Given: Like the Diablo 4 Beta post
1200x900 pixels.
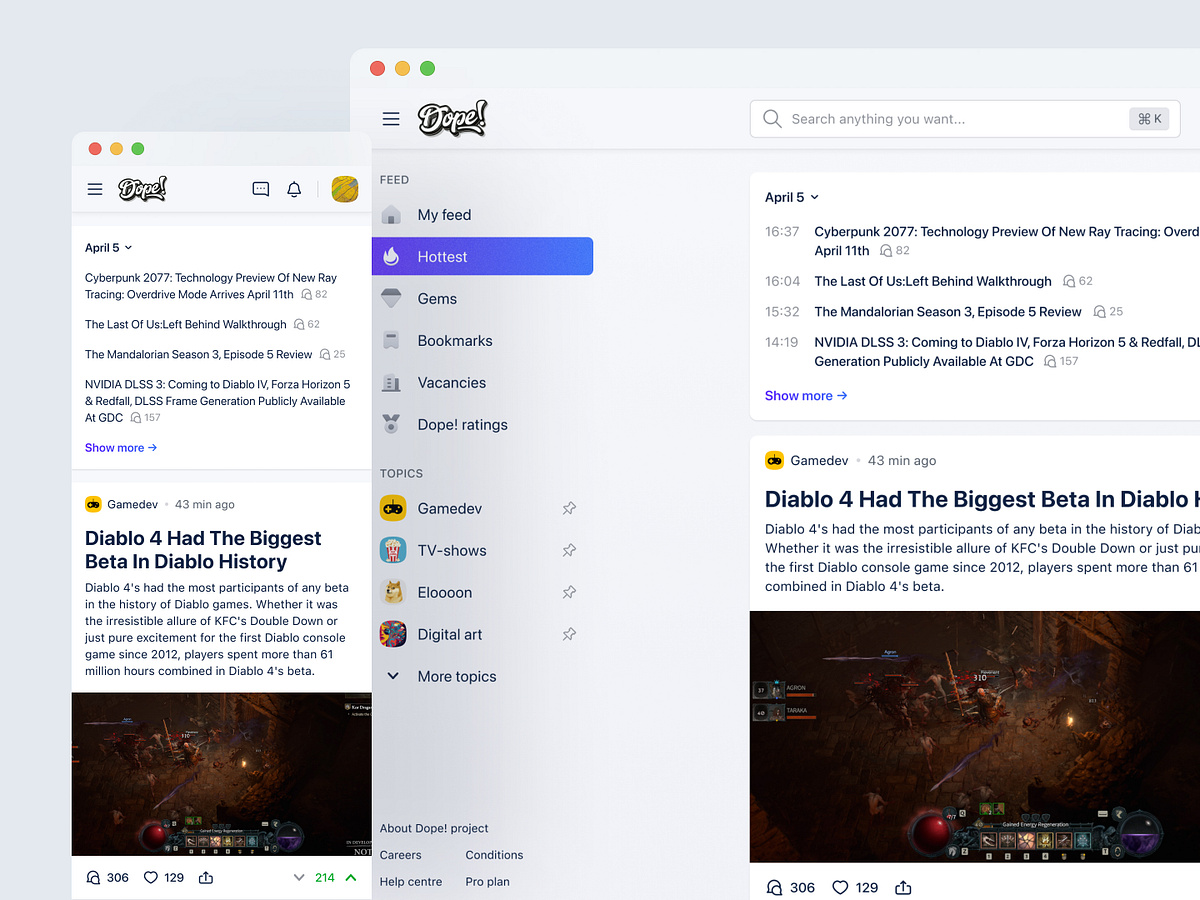Looking at the screenshot, I should (x=839, y=887).
